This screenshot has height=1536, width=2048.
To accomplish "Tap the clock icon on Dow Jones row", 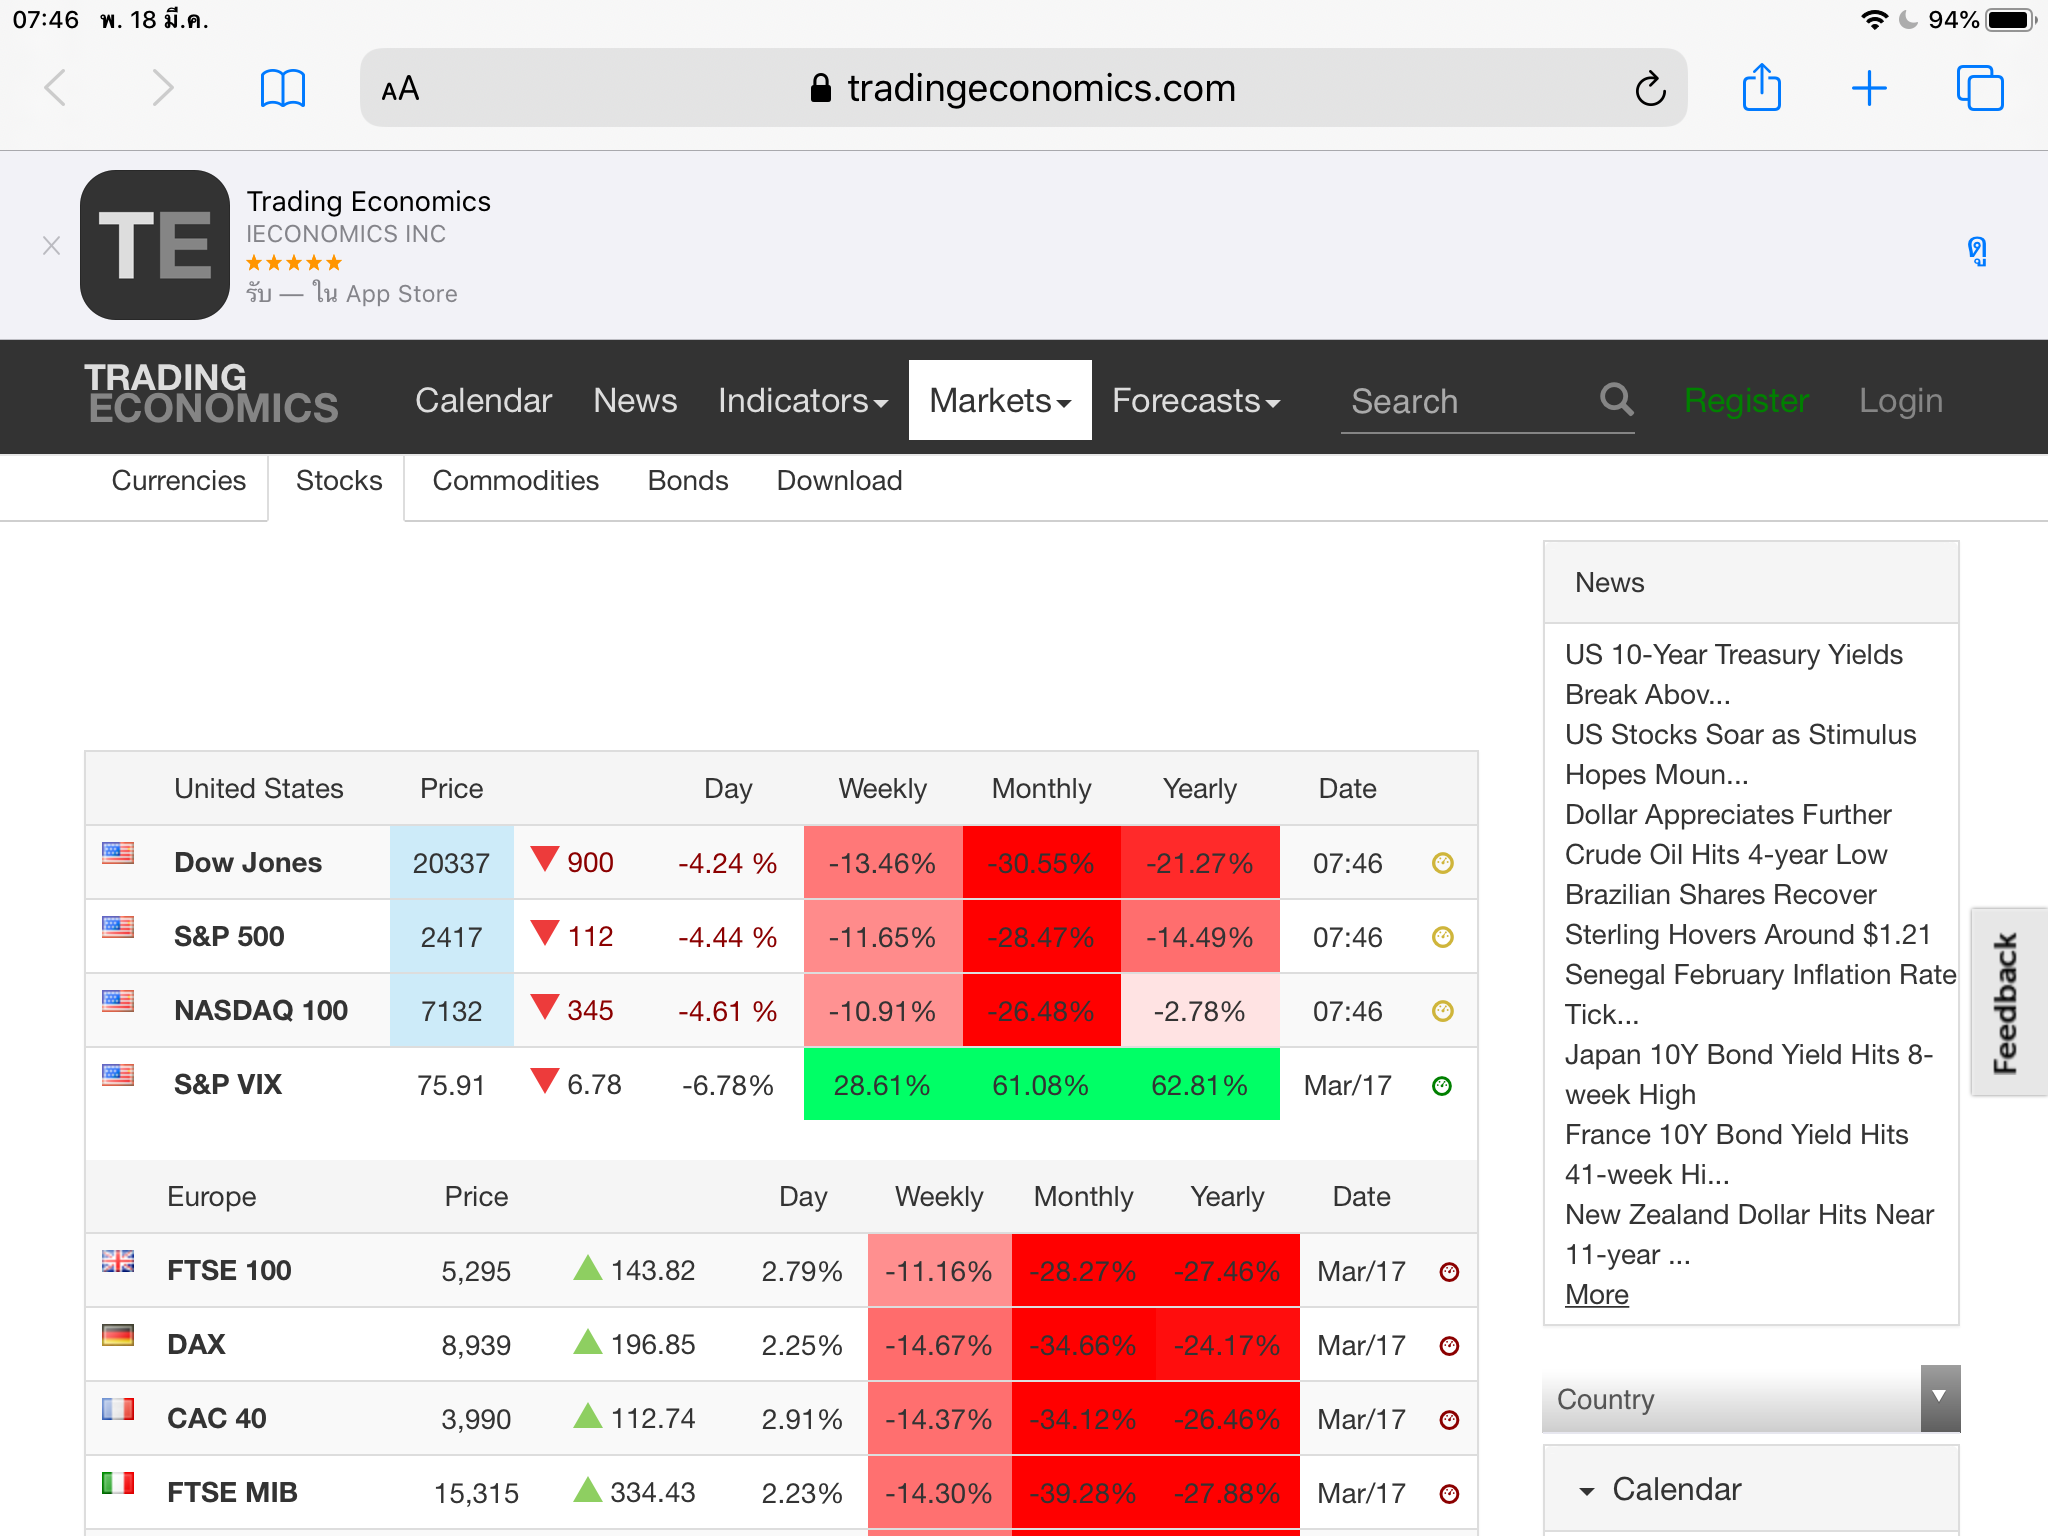I will (x=1442, y=863).
